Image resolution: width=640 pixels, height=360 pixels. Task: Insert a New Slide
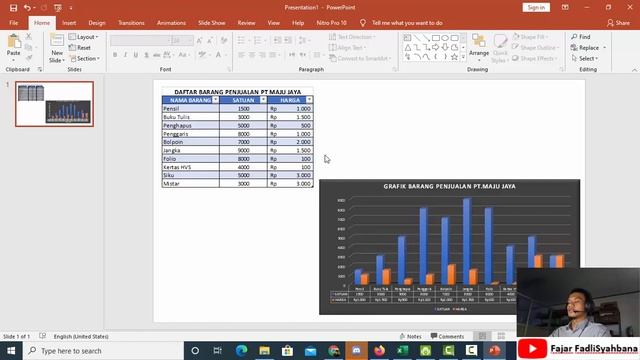tap(57, 48)
